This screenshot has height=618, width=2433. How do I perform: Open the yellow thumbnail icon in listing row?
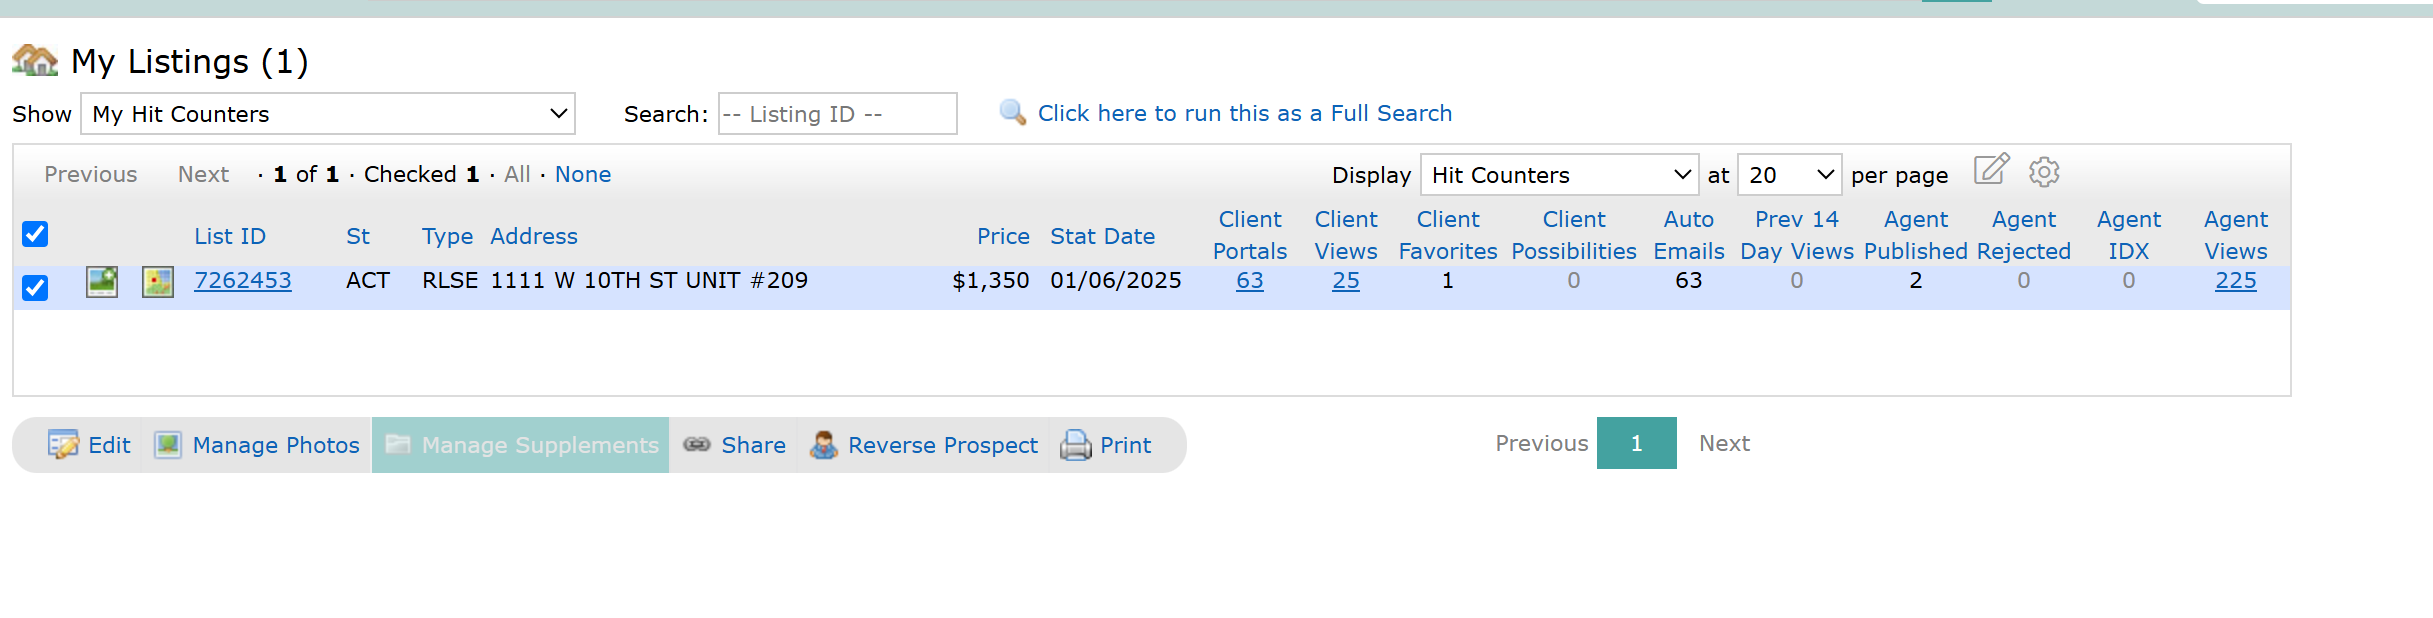click(x=158, y=282)
